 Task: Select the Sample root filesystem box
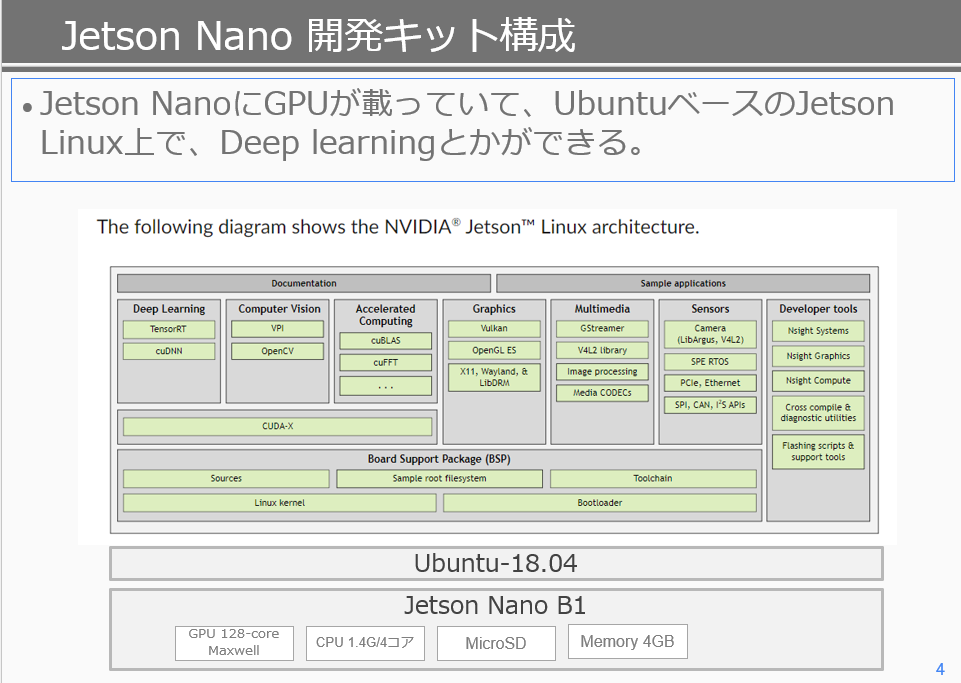click(x=439, y=479)
